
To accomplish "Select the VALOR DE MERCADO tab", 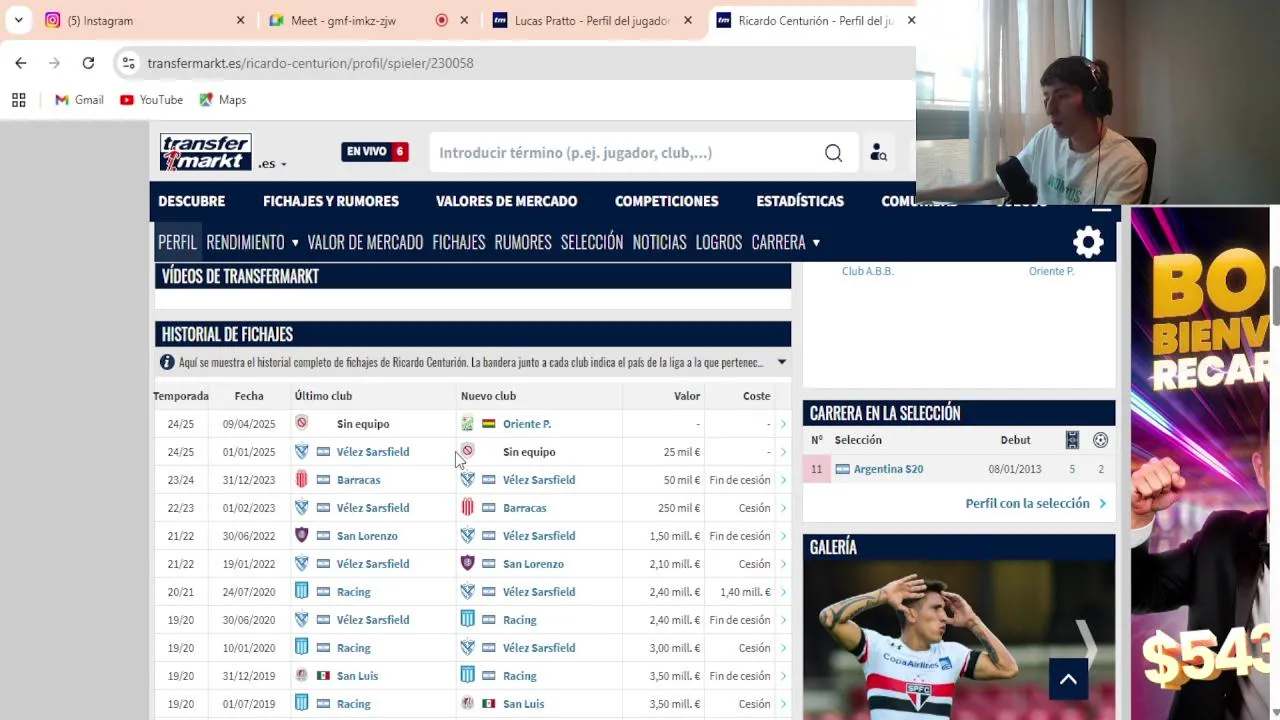I will [365, 242].
